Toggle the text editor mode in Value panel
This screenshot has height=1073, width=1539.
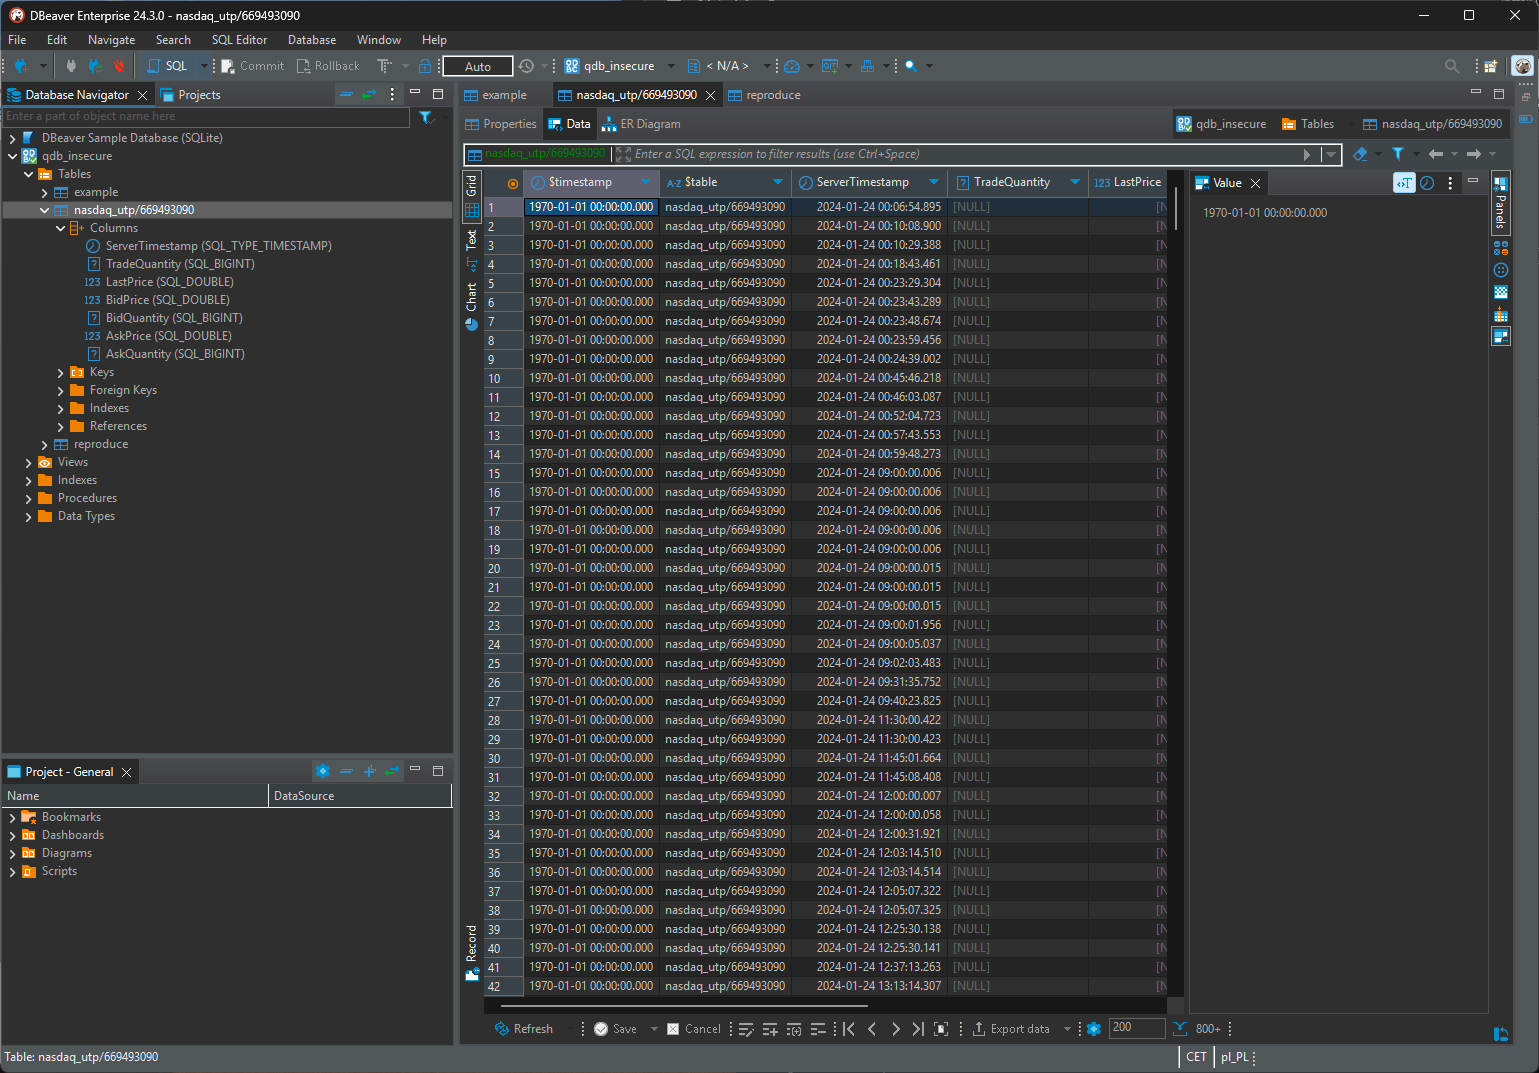click(x=1404, y=183)
